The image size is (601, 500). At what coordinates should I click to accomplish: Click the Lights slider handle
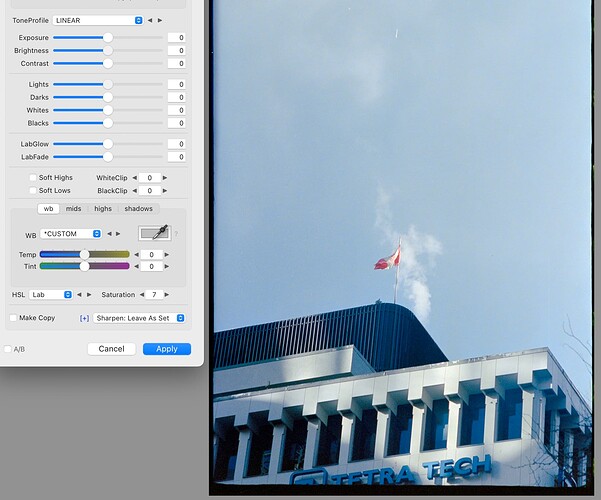[x=108, y=84]
